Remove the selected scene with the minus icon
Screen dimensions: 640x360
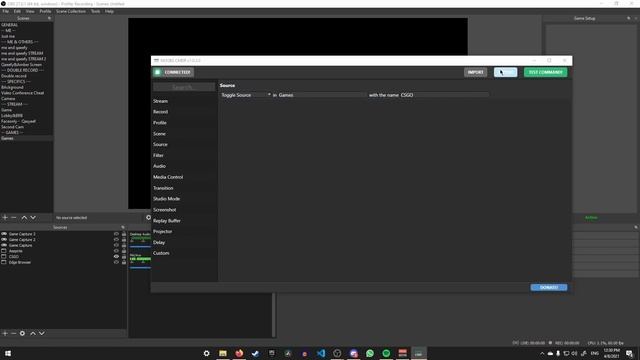13,218
